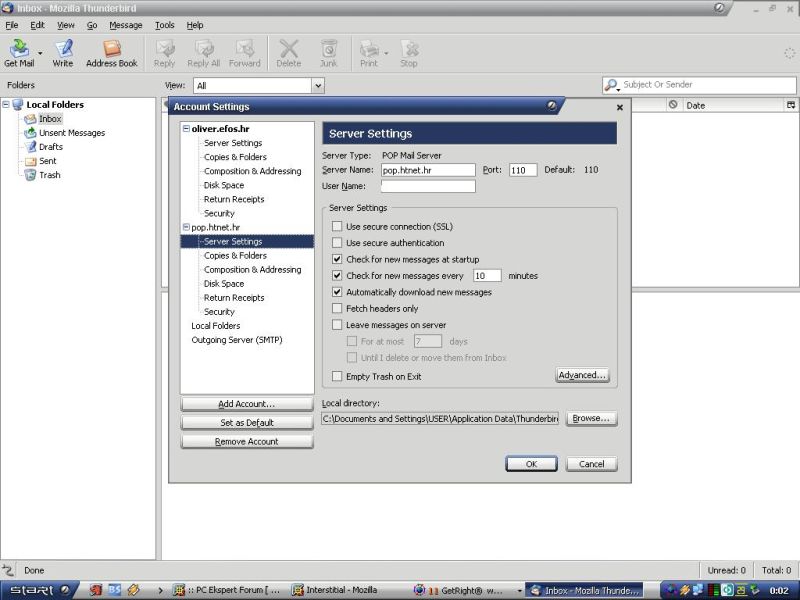Toggle Leave messages on server checkbox

click(337, 325)
